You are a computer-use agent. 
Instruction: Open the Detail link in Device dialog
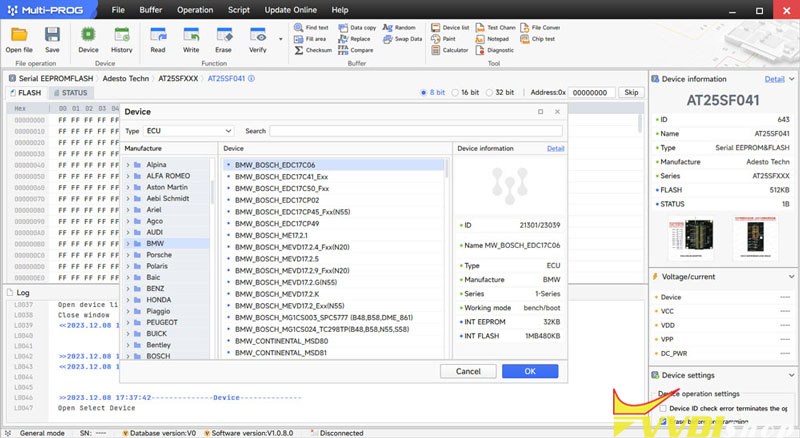coord(555,149)
